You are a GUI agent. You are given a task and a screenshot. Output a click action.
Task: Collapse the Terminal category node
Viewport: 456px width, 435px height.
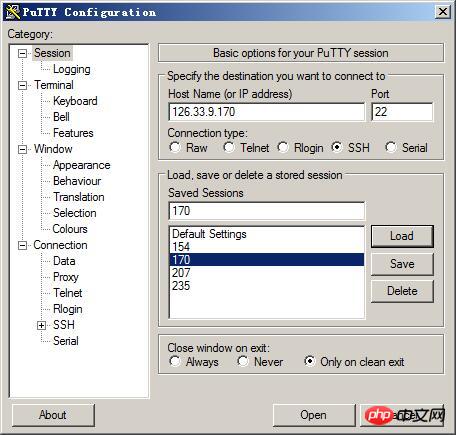tap(22, 85)
